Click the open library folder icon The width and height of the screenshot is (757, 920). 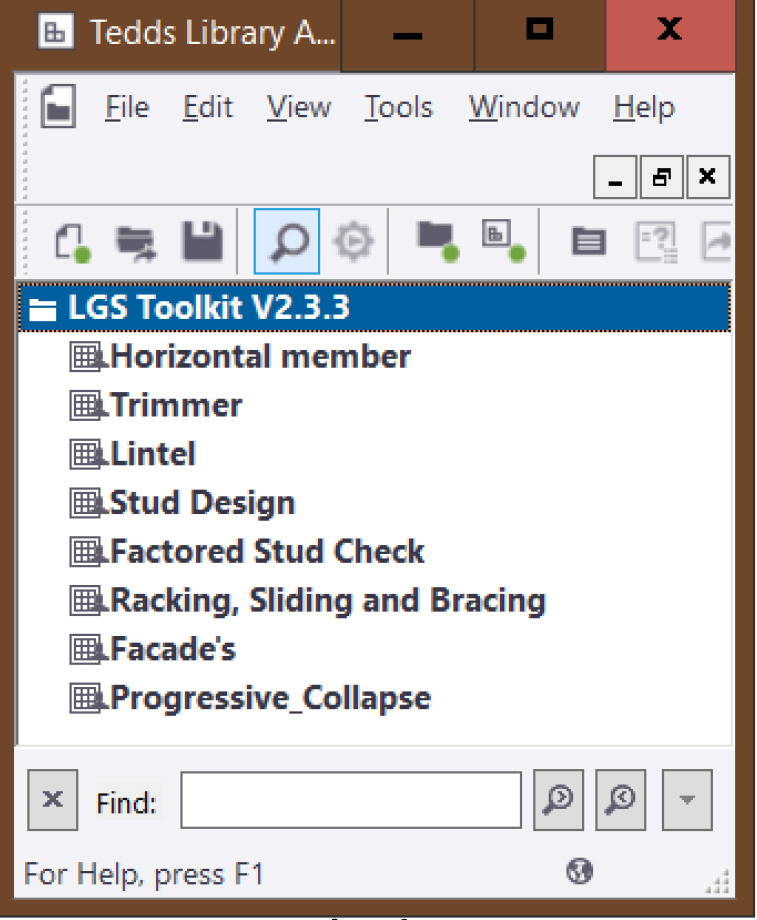136,242
